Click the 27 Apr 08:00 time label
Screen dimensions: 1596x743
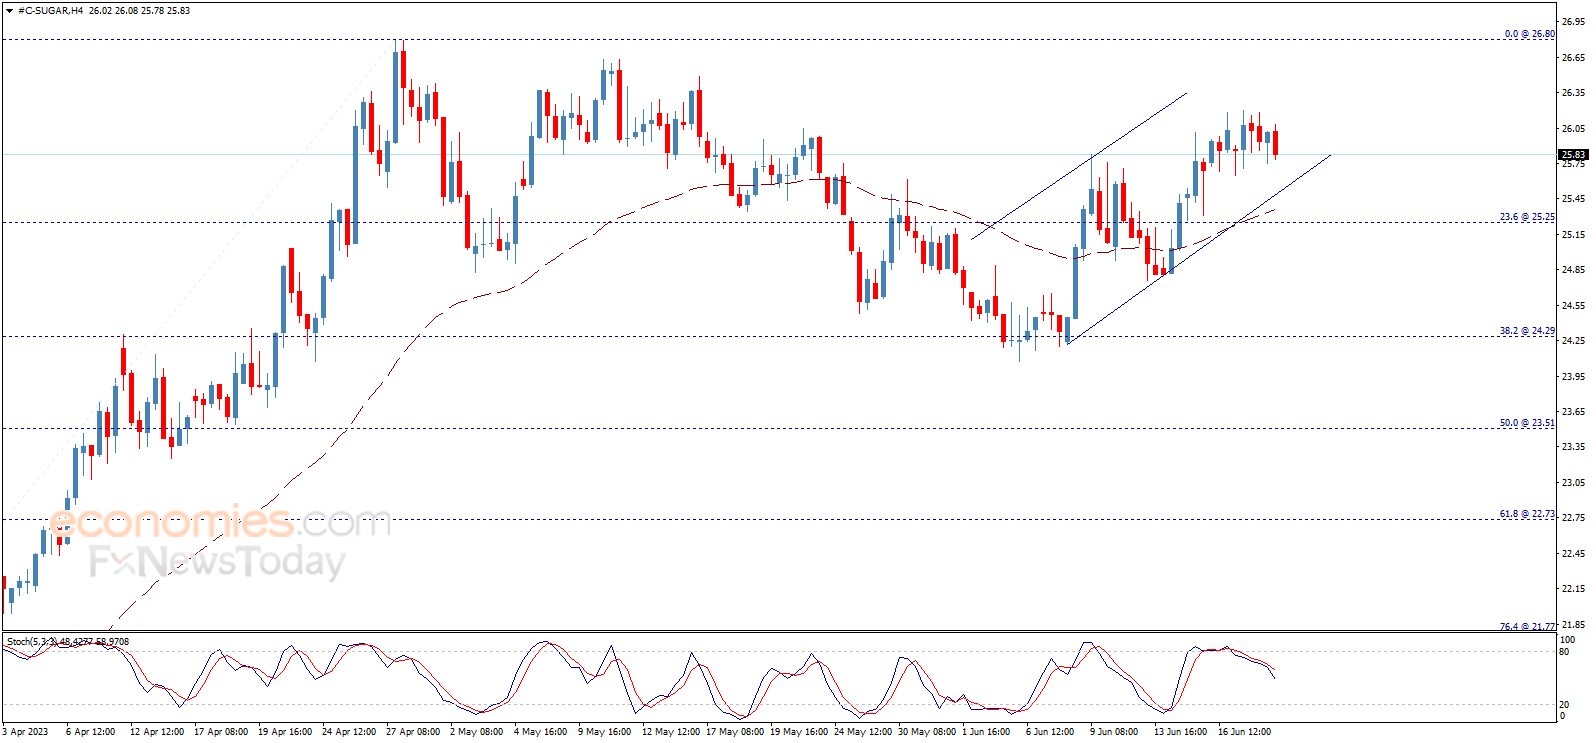(x=413, y=732)
